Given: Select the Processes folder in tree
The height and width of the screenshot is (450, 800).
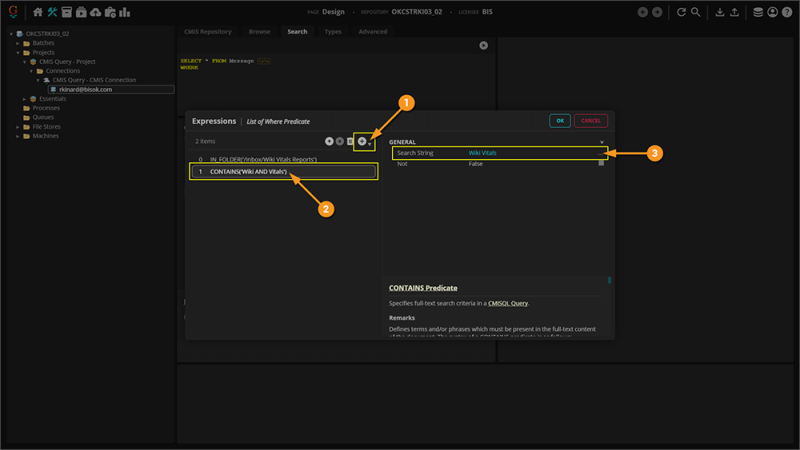Looking at the screenshot, I should 46,108.
